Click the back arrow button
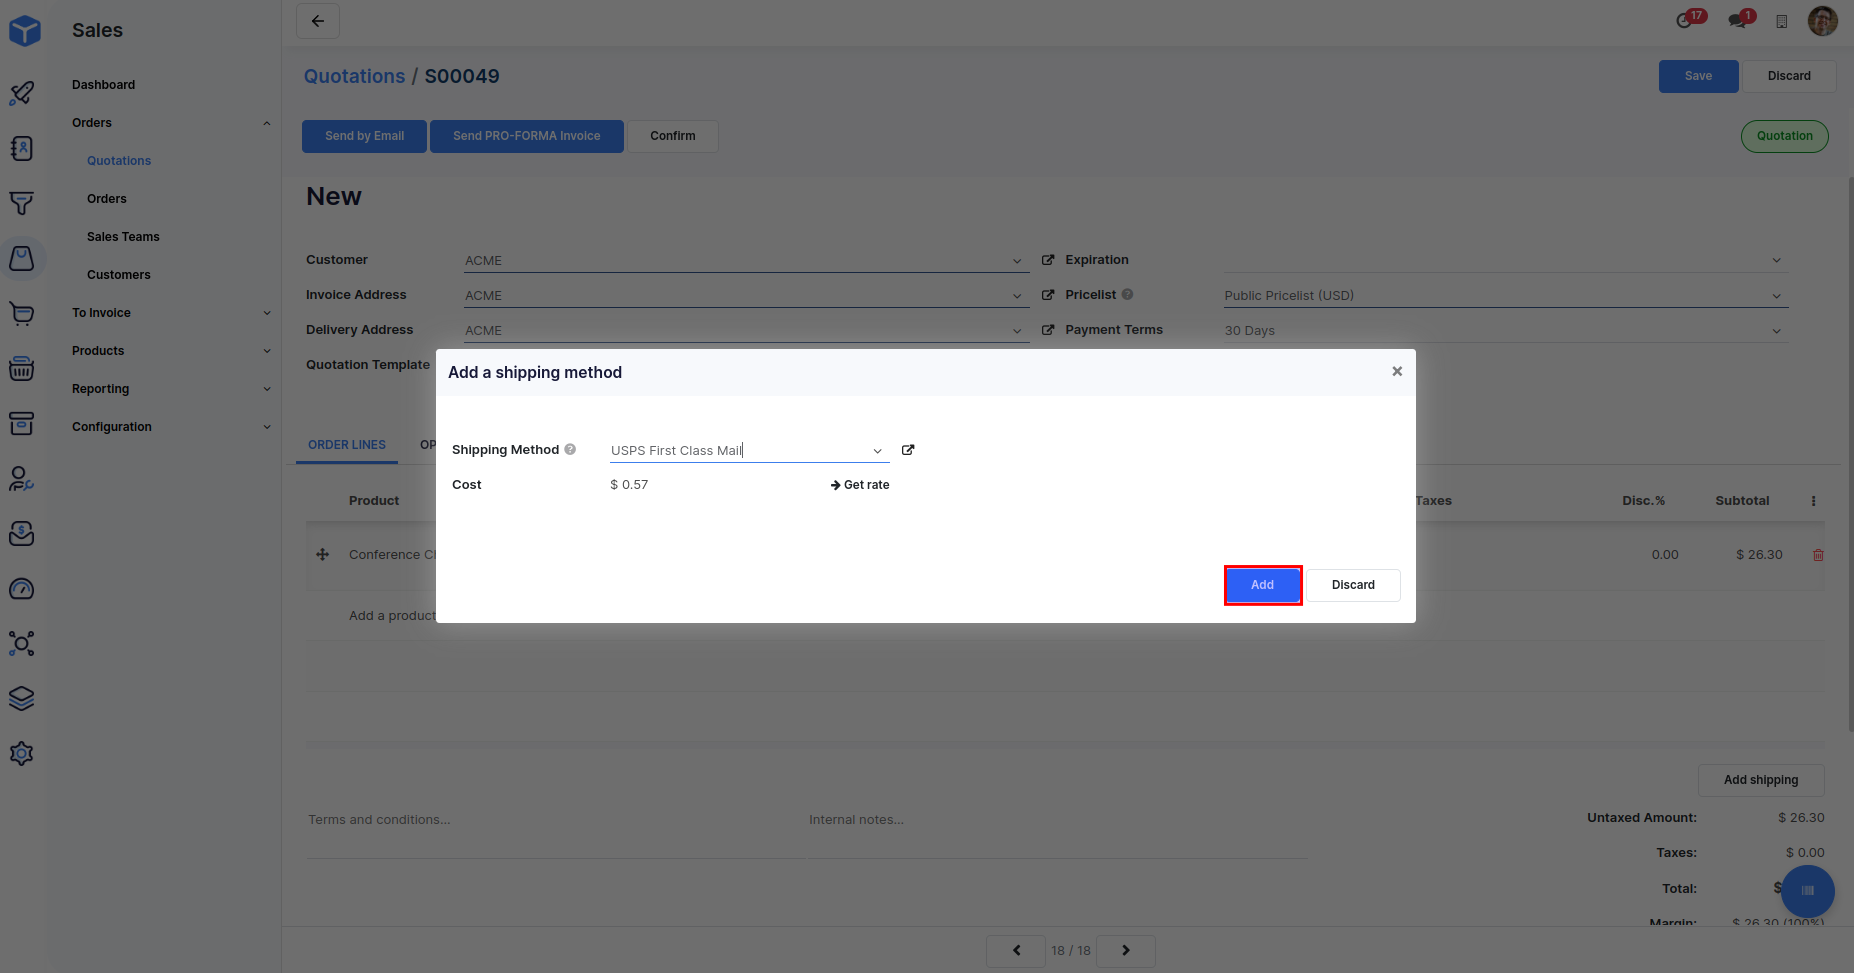This screenshot has height=973, width=1854. [x=318, y=21]
